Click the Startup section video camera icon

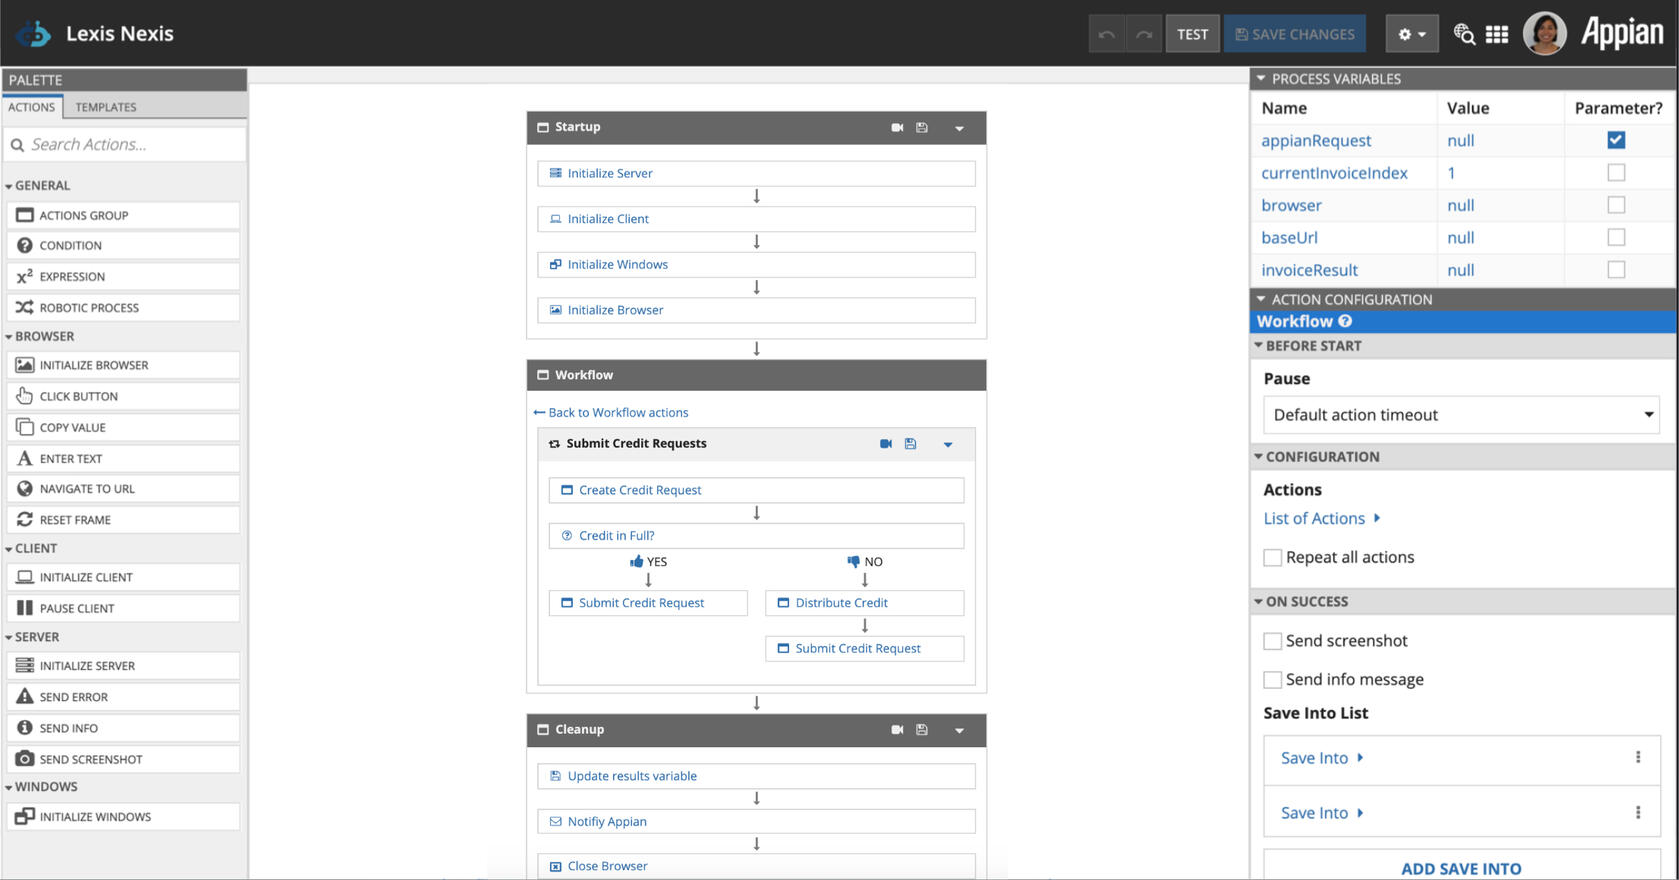coord(897,128)
